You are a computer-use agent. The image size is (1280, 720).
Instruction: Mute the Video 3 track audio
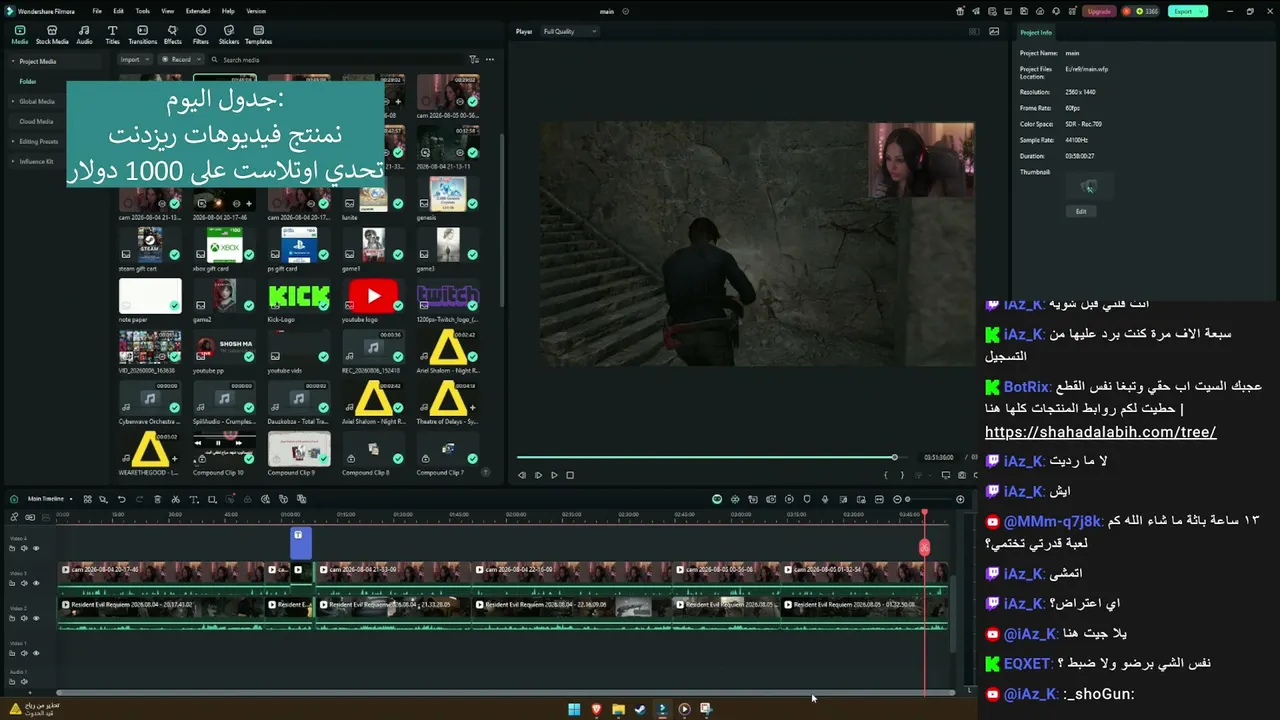pyautogui.click(x=25, y=583)
